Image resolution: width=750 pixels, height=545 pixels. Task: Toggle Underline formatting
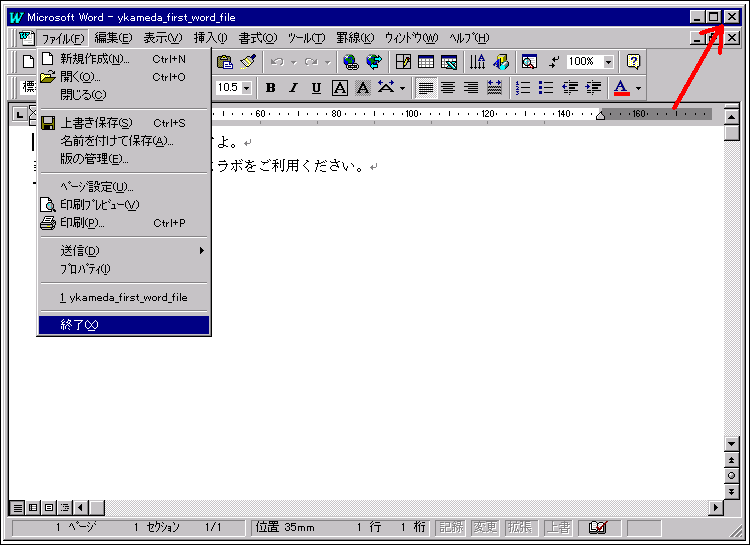coord(316,88)
